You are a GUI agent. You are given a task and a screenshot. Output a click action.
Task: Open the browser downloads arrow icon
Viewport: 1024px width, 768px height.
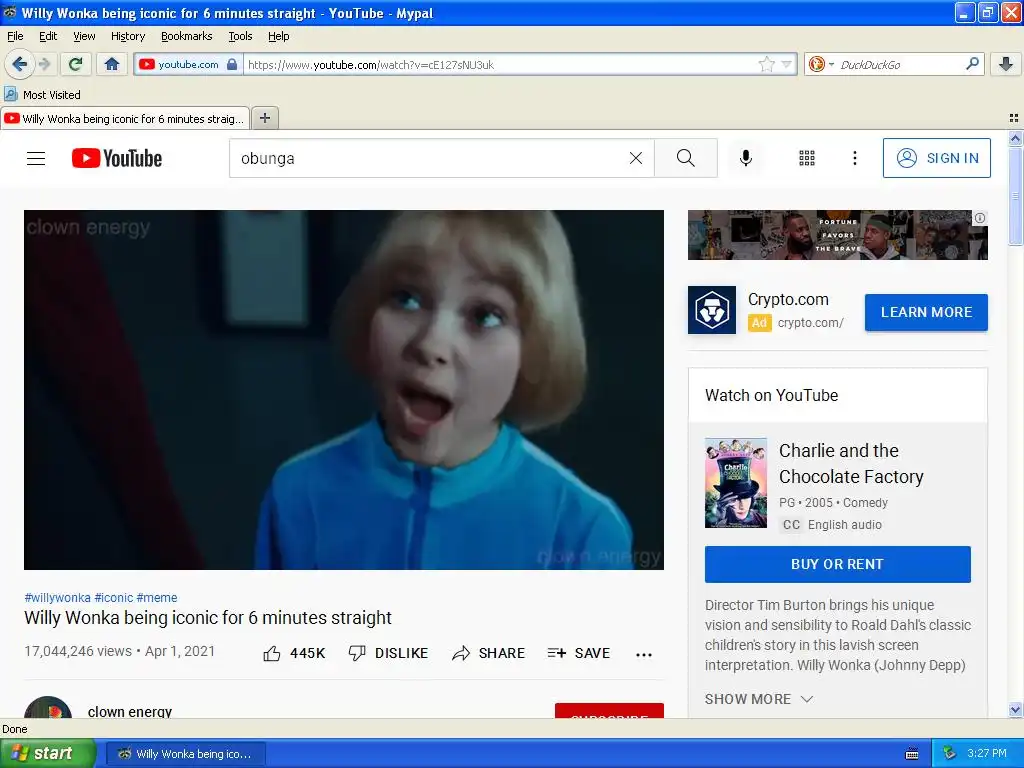[x=1006, y=64]
